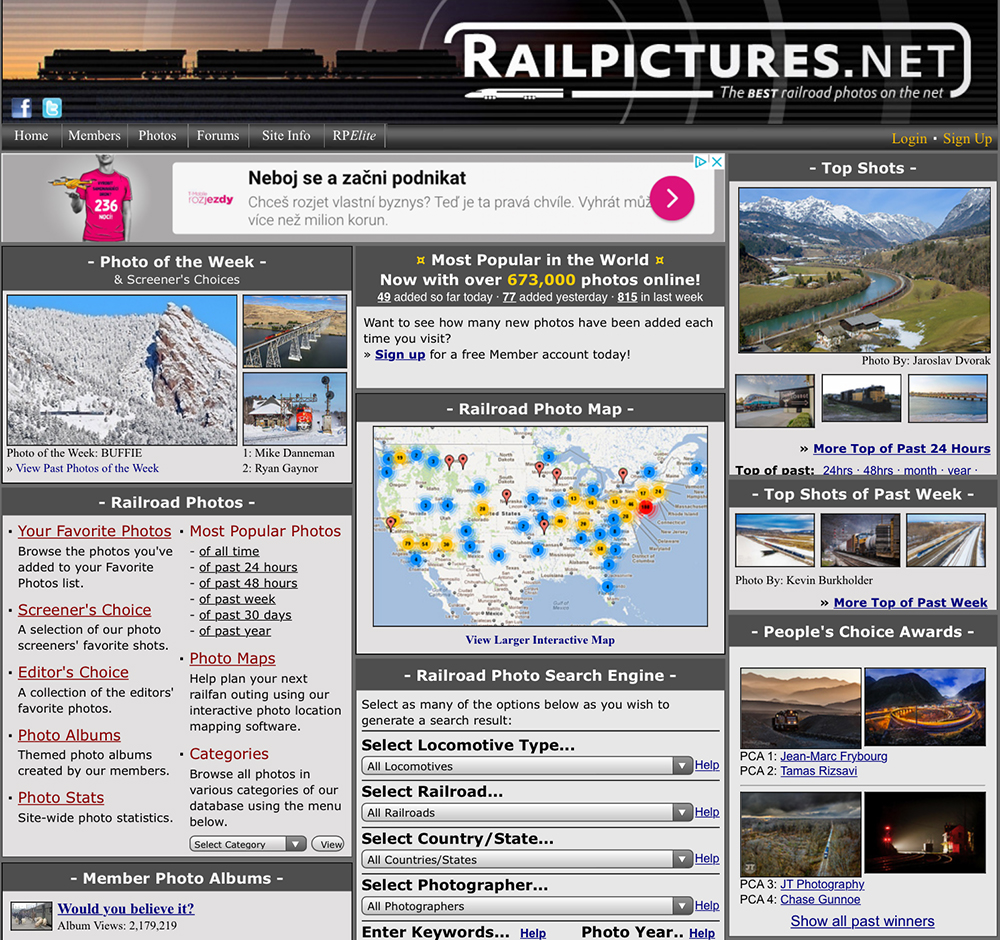This screenshot has width=1000, height=940.
Task: Open Screener's Choice link
Action: (84, 610)
